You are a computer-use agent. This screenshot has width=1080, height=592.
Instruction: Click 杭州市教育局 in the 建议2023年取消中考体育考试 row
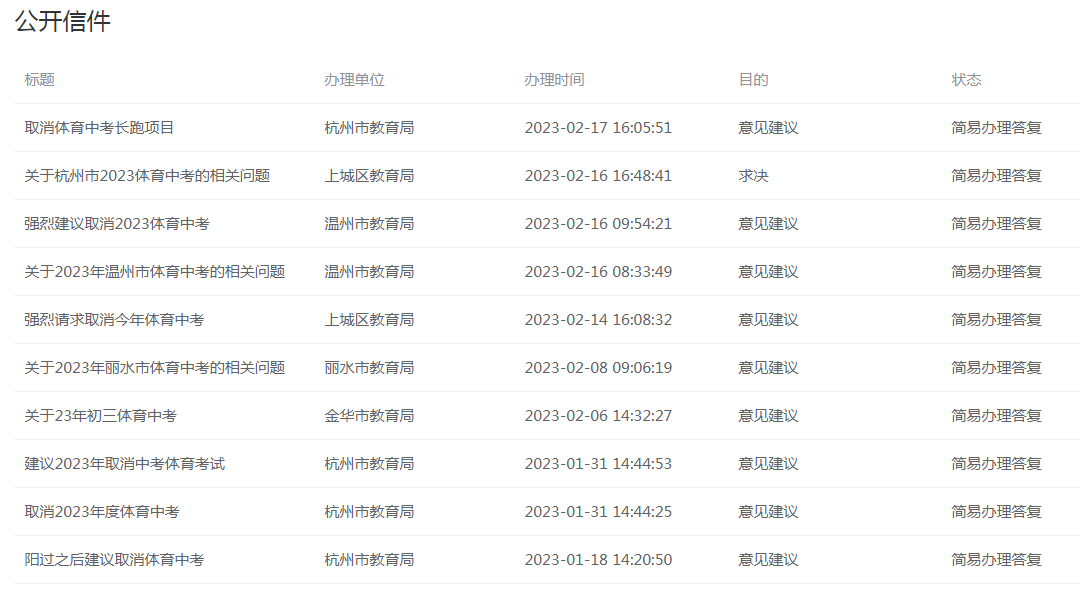(369, 464)
